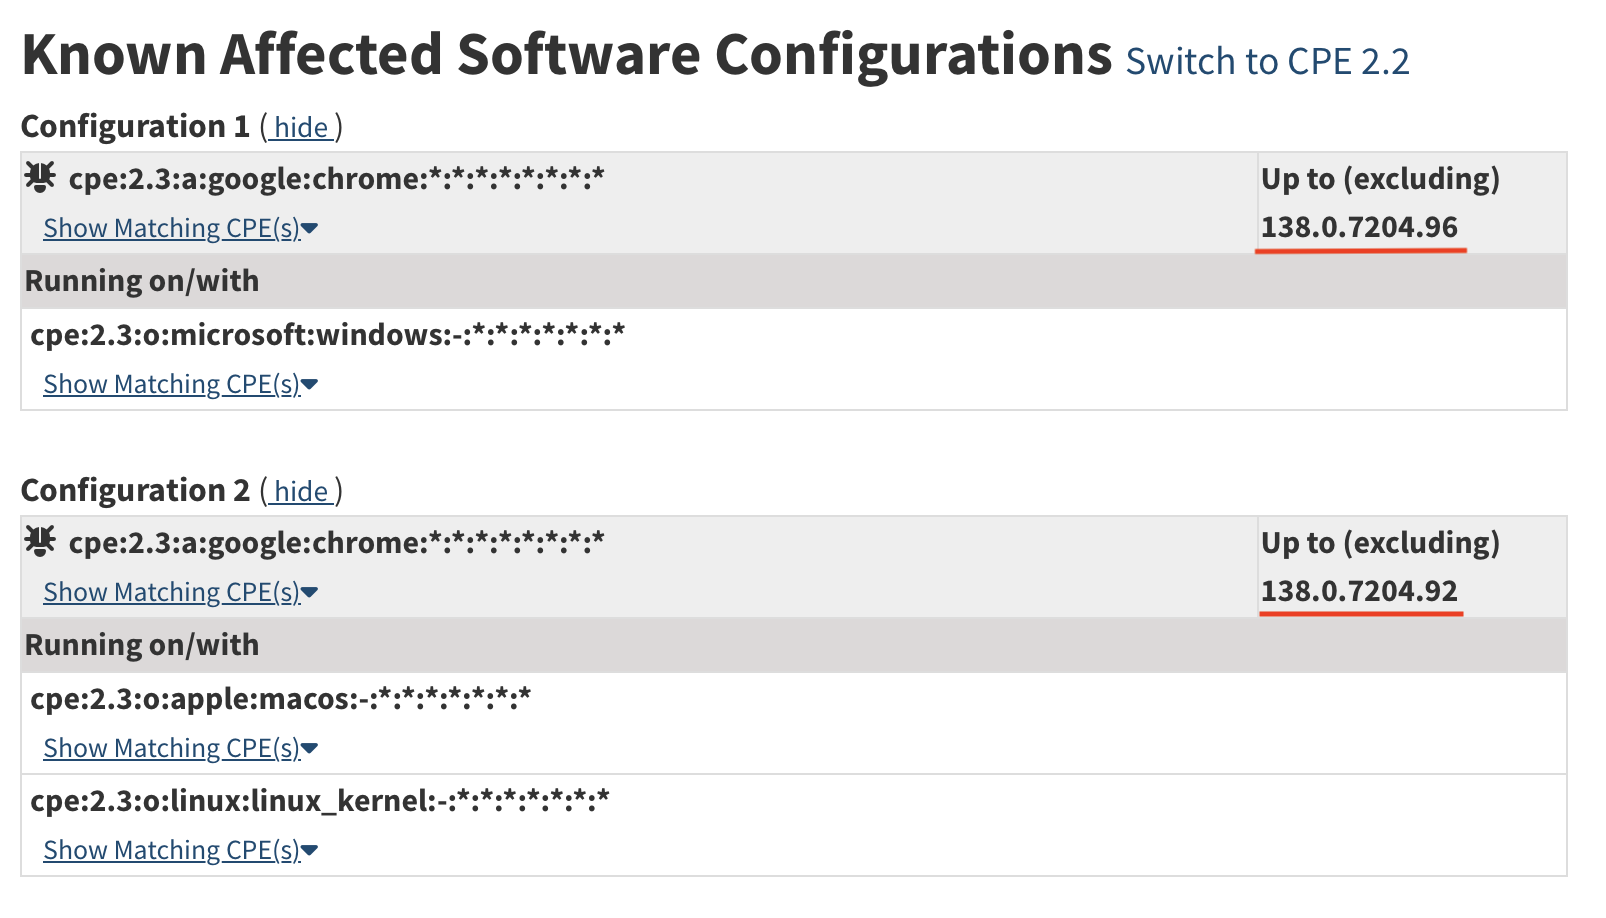Hide Configuration 2 details
The image size is (1606, 918).
300,491
